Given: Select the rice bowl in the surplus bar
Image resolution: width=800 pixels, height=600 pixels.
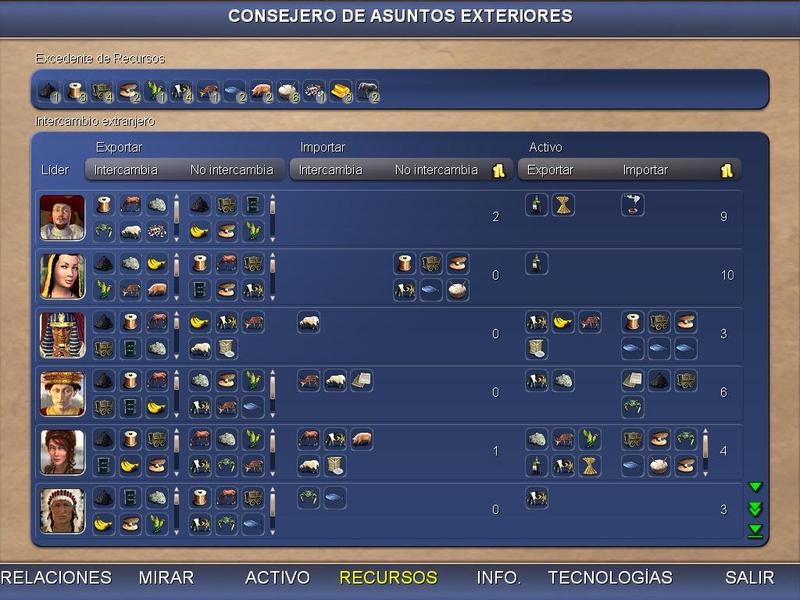Looking at the screenshot, I should point(287,92).
